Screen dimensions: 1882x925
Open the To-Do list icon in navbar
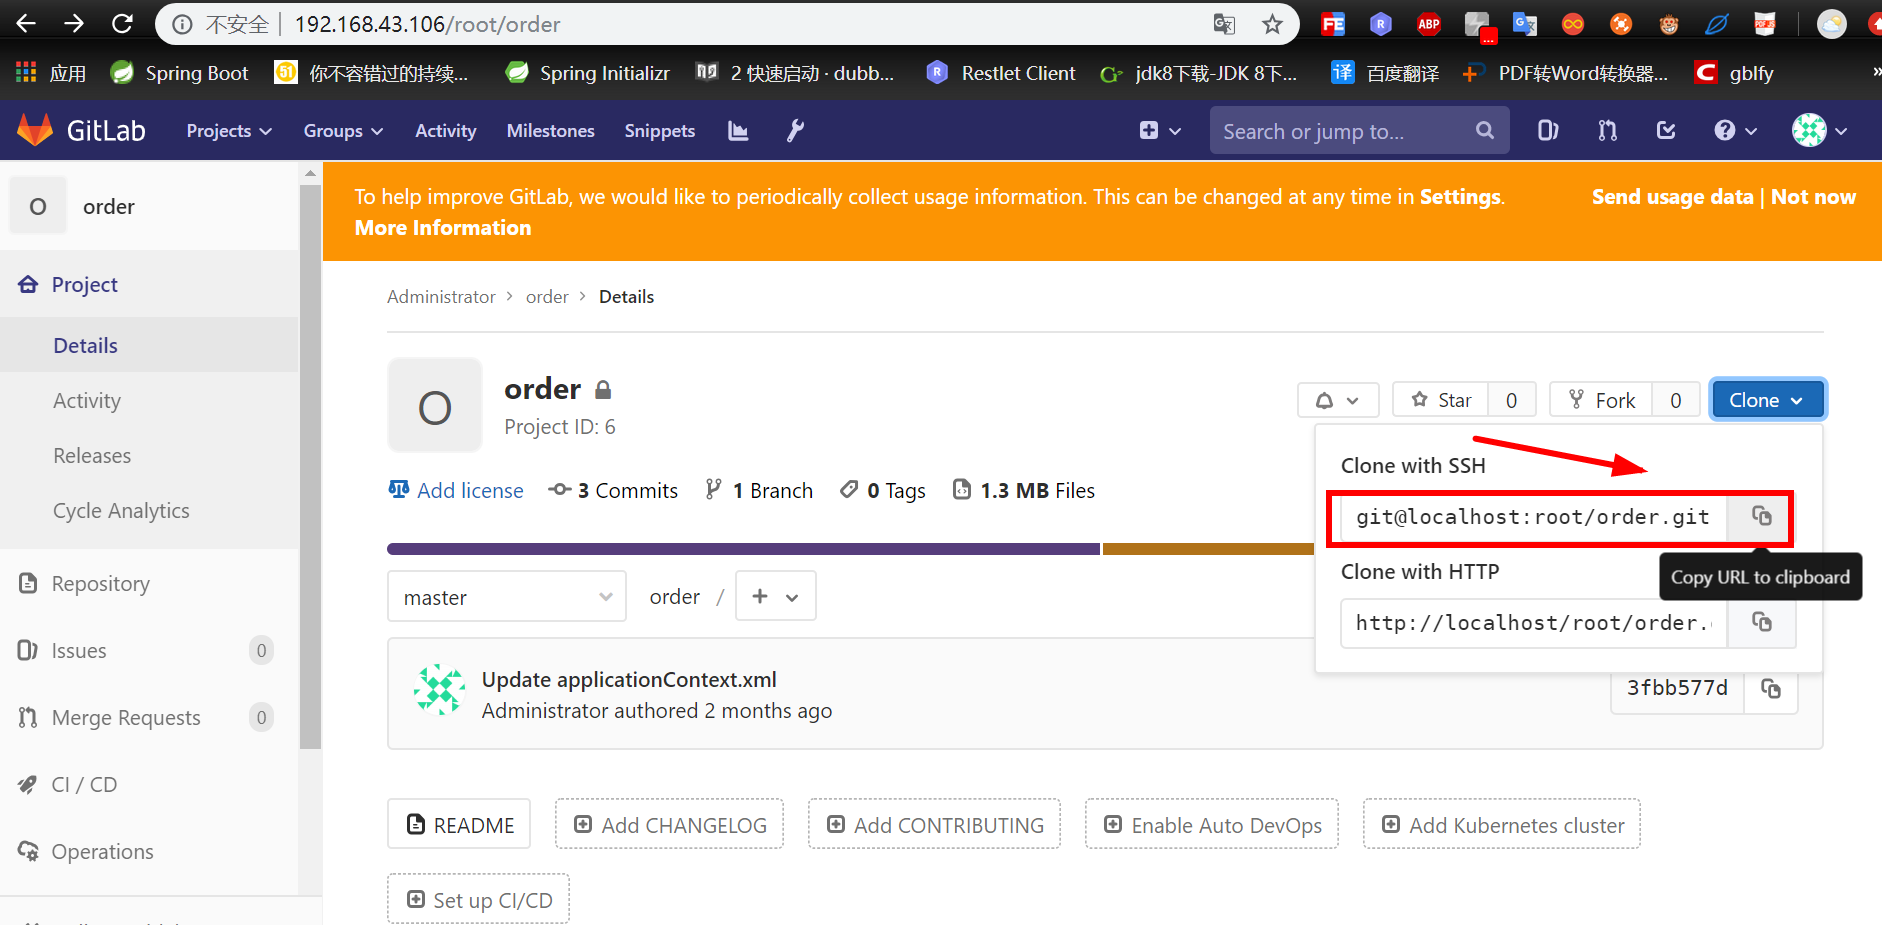point(1666,131)
